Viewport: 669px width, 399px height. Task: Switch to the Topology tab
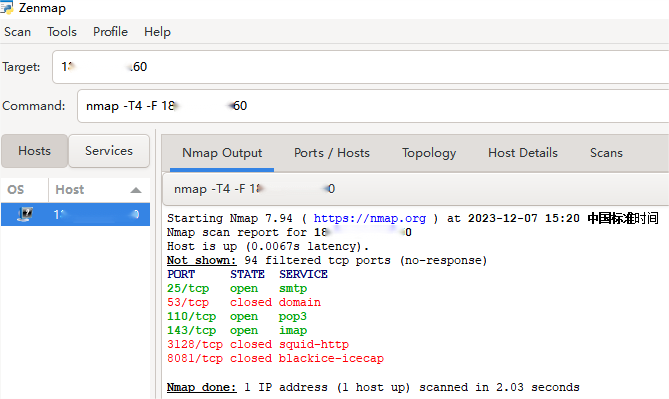click(x=429, y=153)
